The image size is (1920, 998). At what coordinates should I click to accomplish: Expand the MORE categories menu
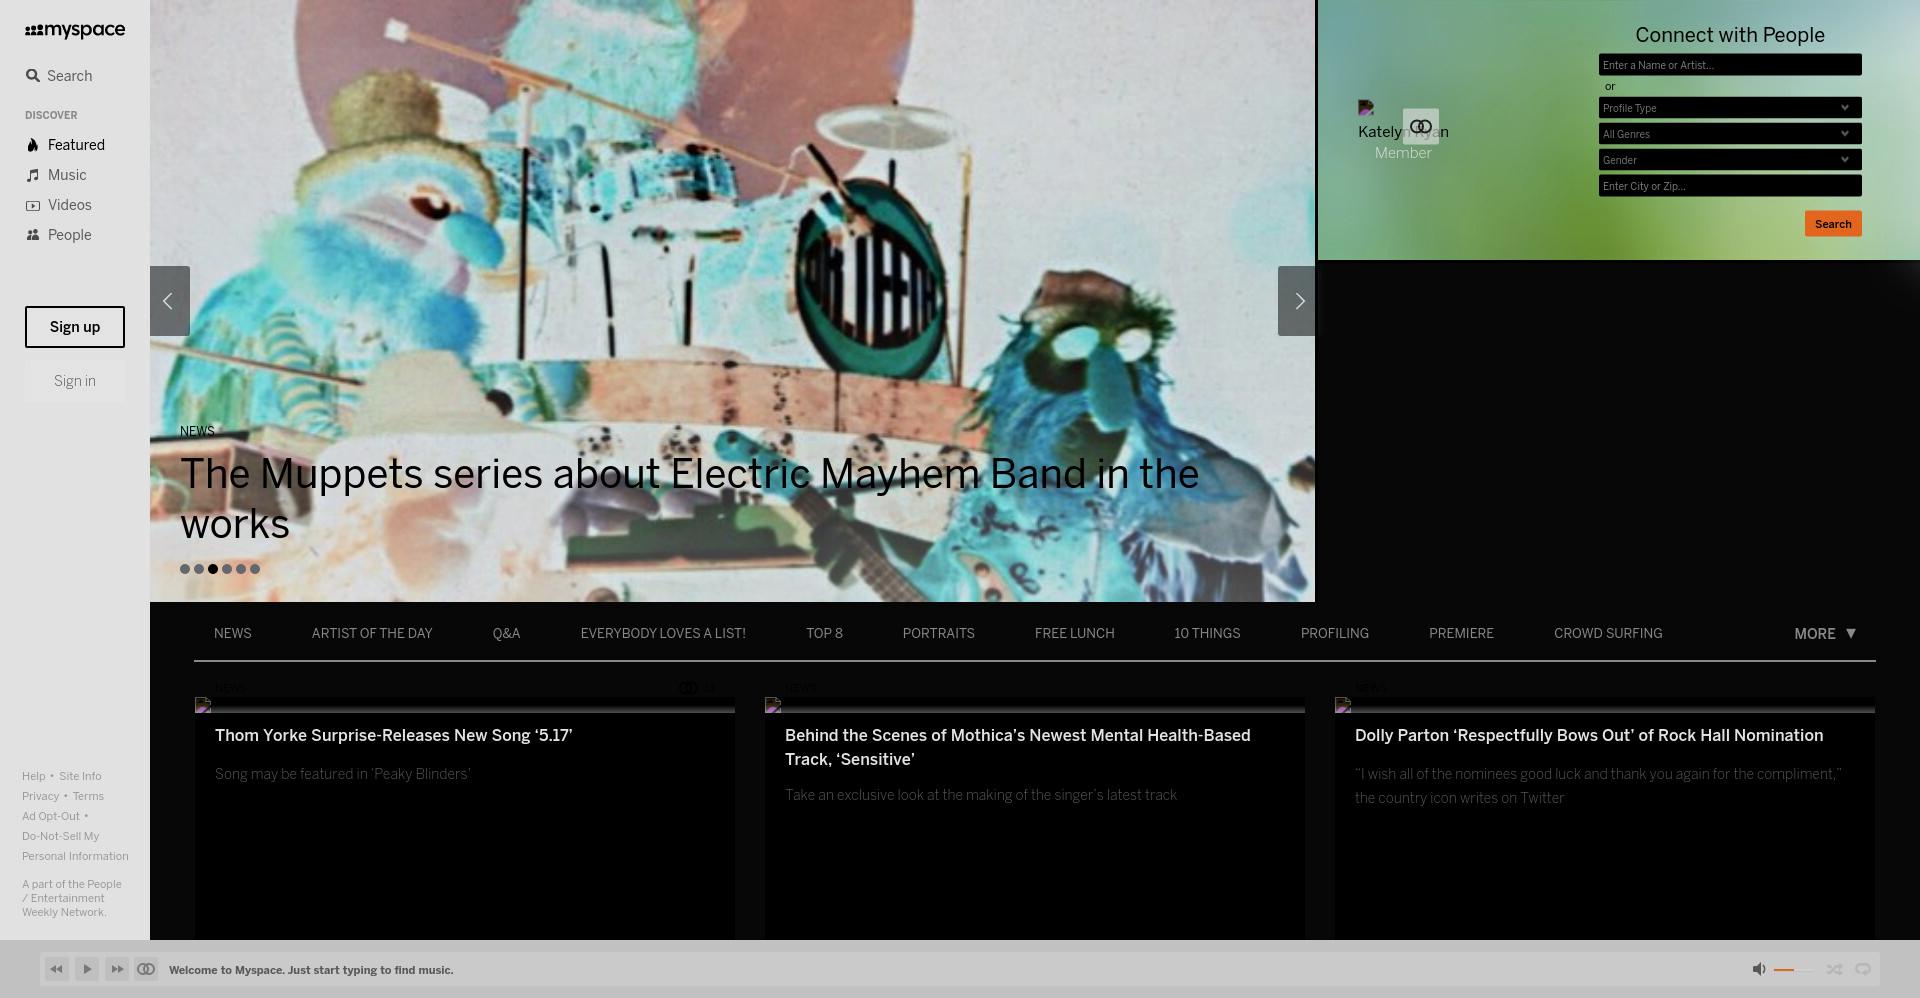1825,634
